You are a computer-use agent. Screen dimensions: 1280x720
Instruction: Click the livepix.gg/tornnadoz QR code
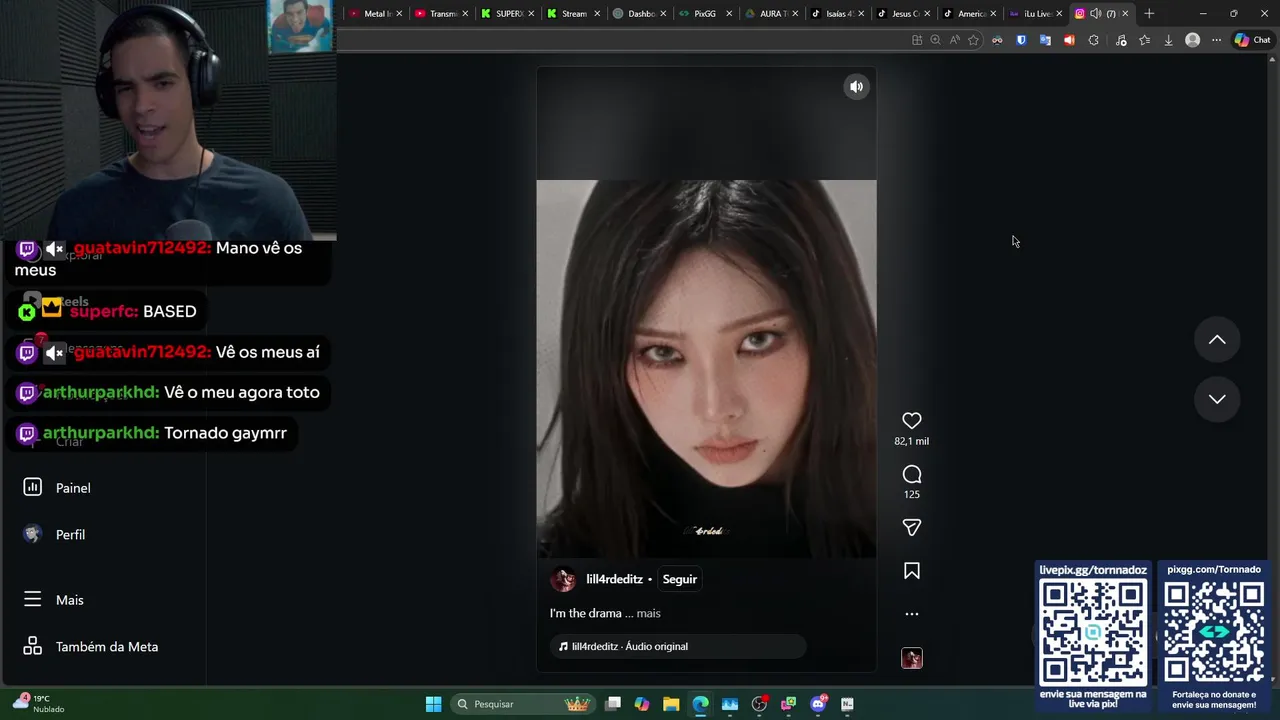[1093, 633]
